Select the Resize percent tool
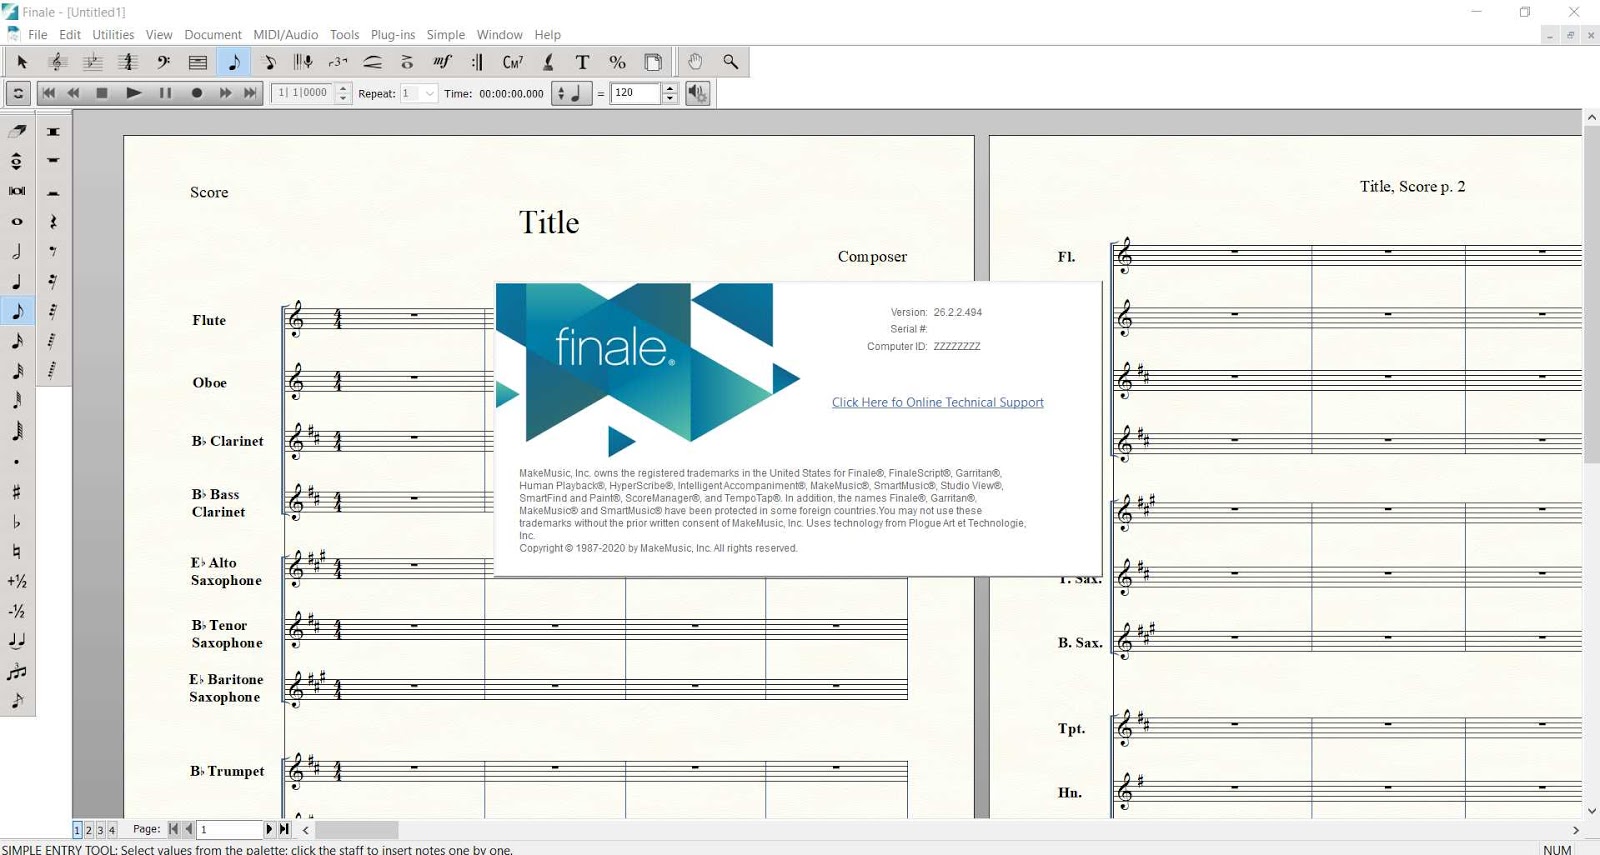Image resolution: width=1600 pixels, height=855 pixels. click(x=617, y=62)
